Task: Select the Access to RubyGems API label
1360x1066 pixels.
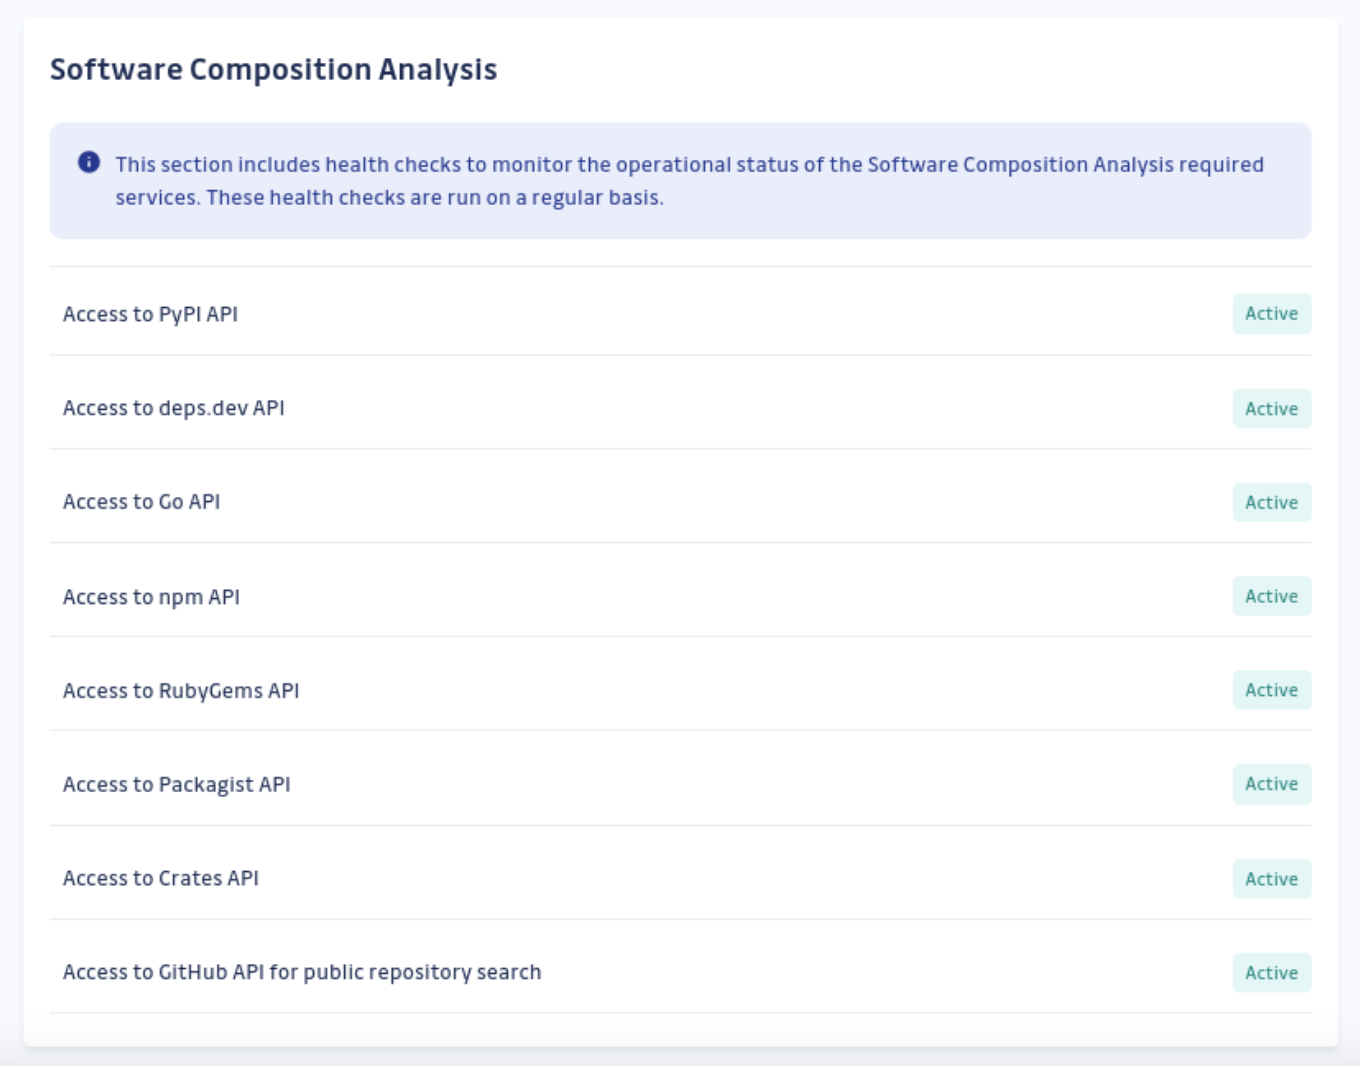Action: [181, 691]
